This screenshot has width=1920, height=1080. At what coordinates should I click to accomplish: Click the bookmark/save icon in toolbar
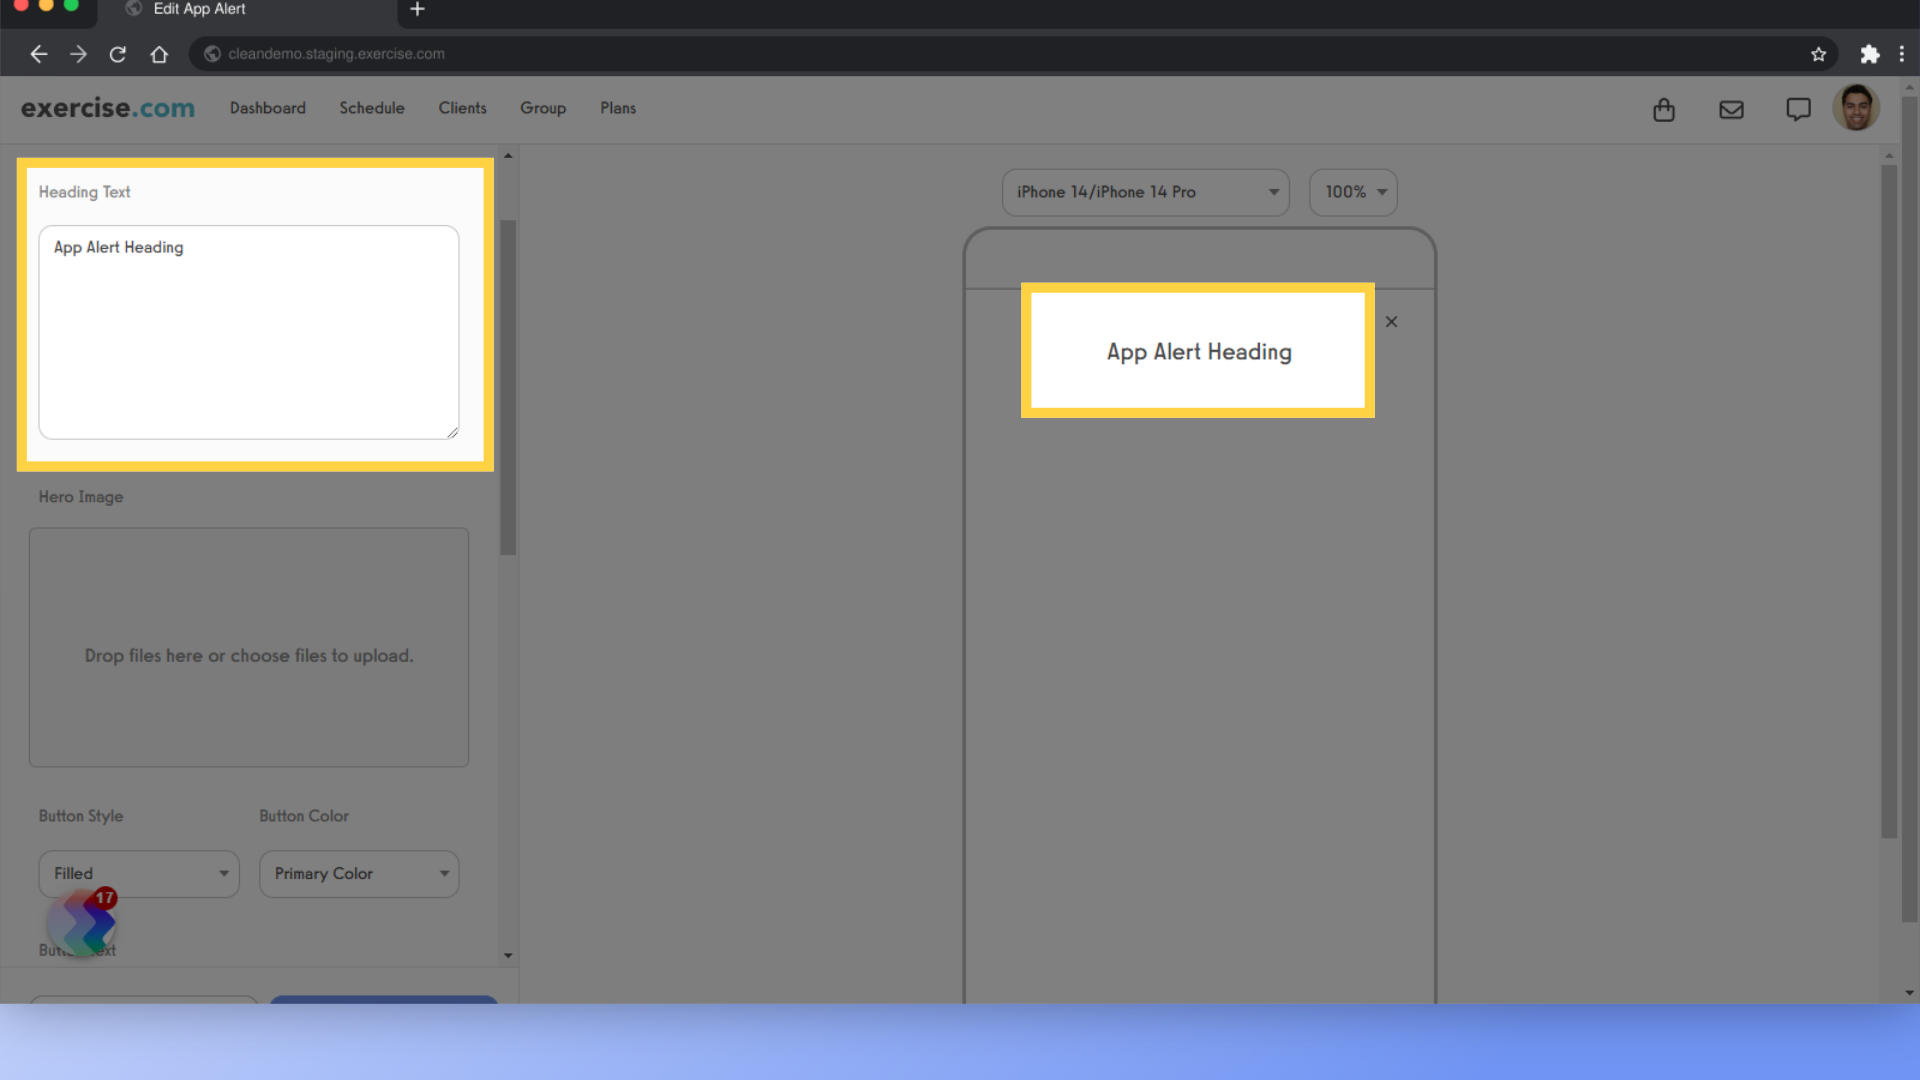point(1820,53)
